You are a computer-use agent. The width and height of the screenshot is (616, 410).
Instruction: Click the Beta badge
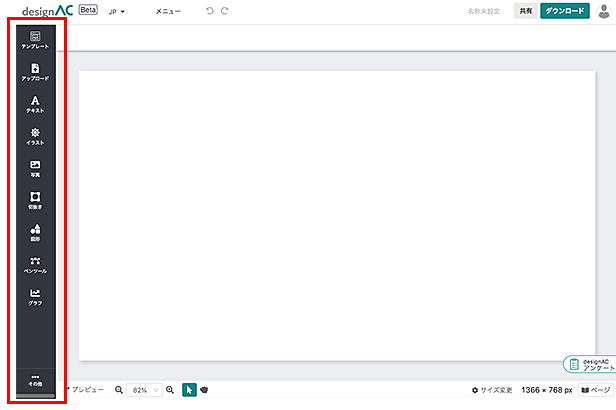(88, 10)
